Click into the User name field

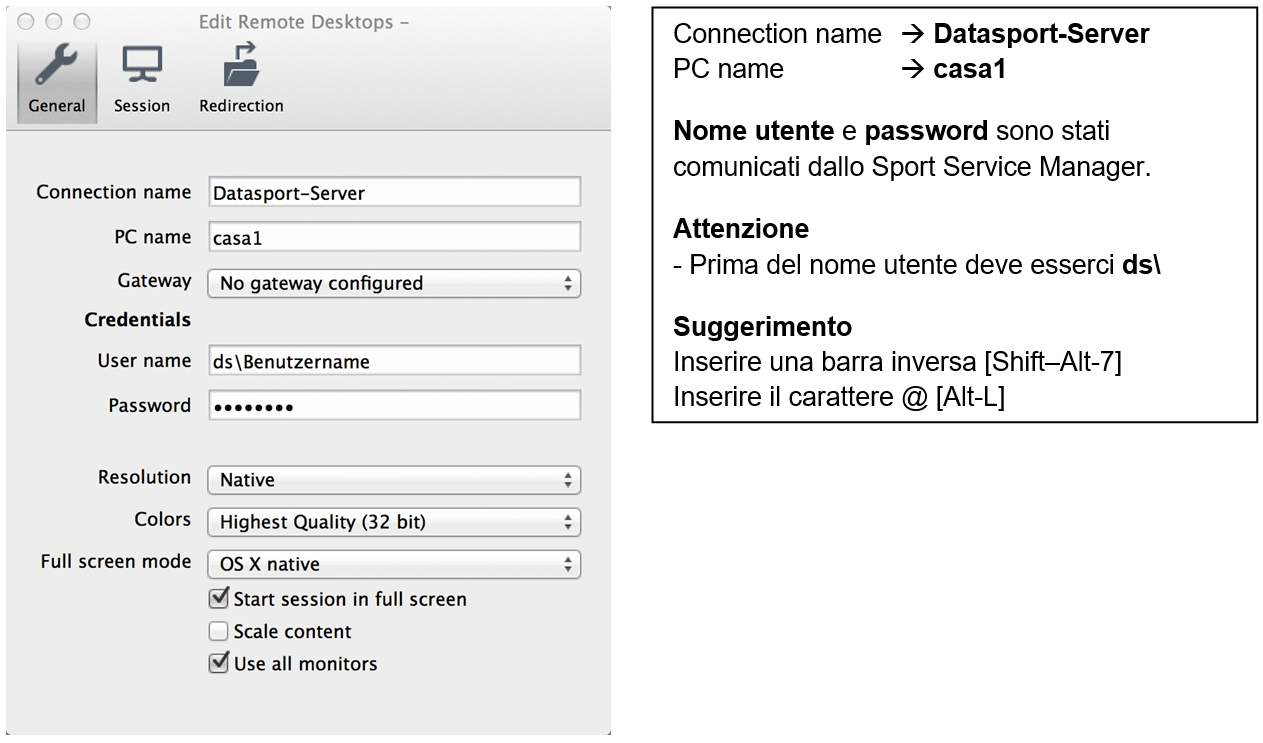[x=394, y=361]
